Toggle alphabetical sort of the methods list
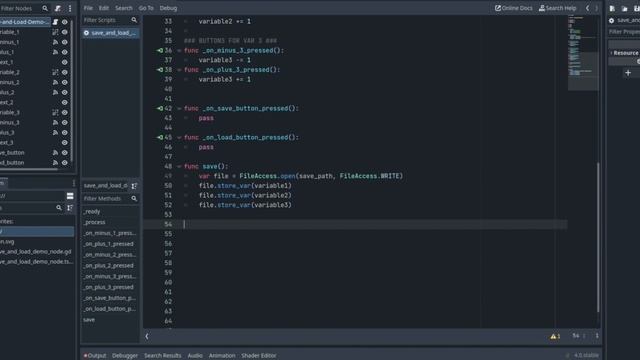The height and width of the screenshot is (360, 640). coord(134,186)
